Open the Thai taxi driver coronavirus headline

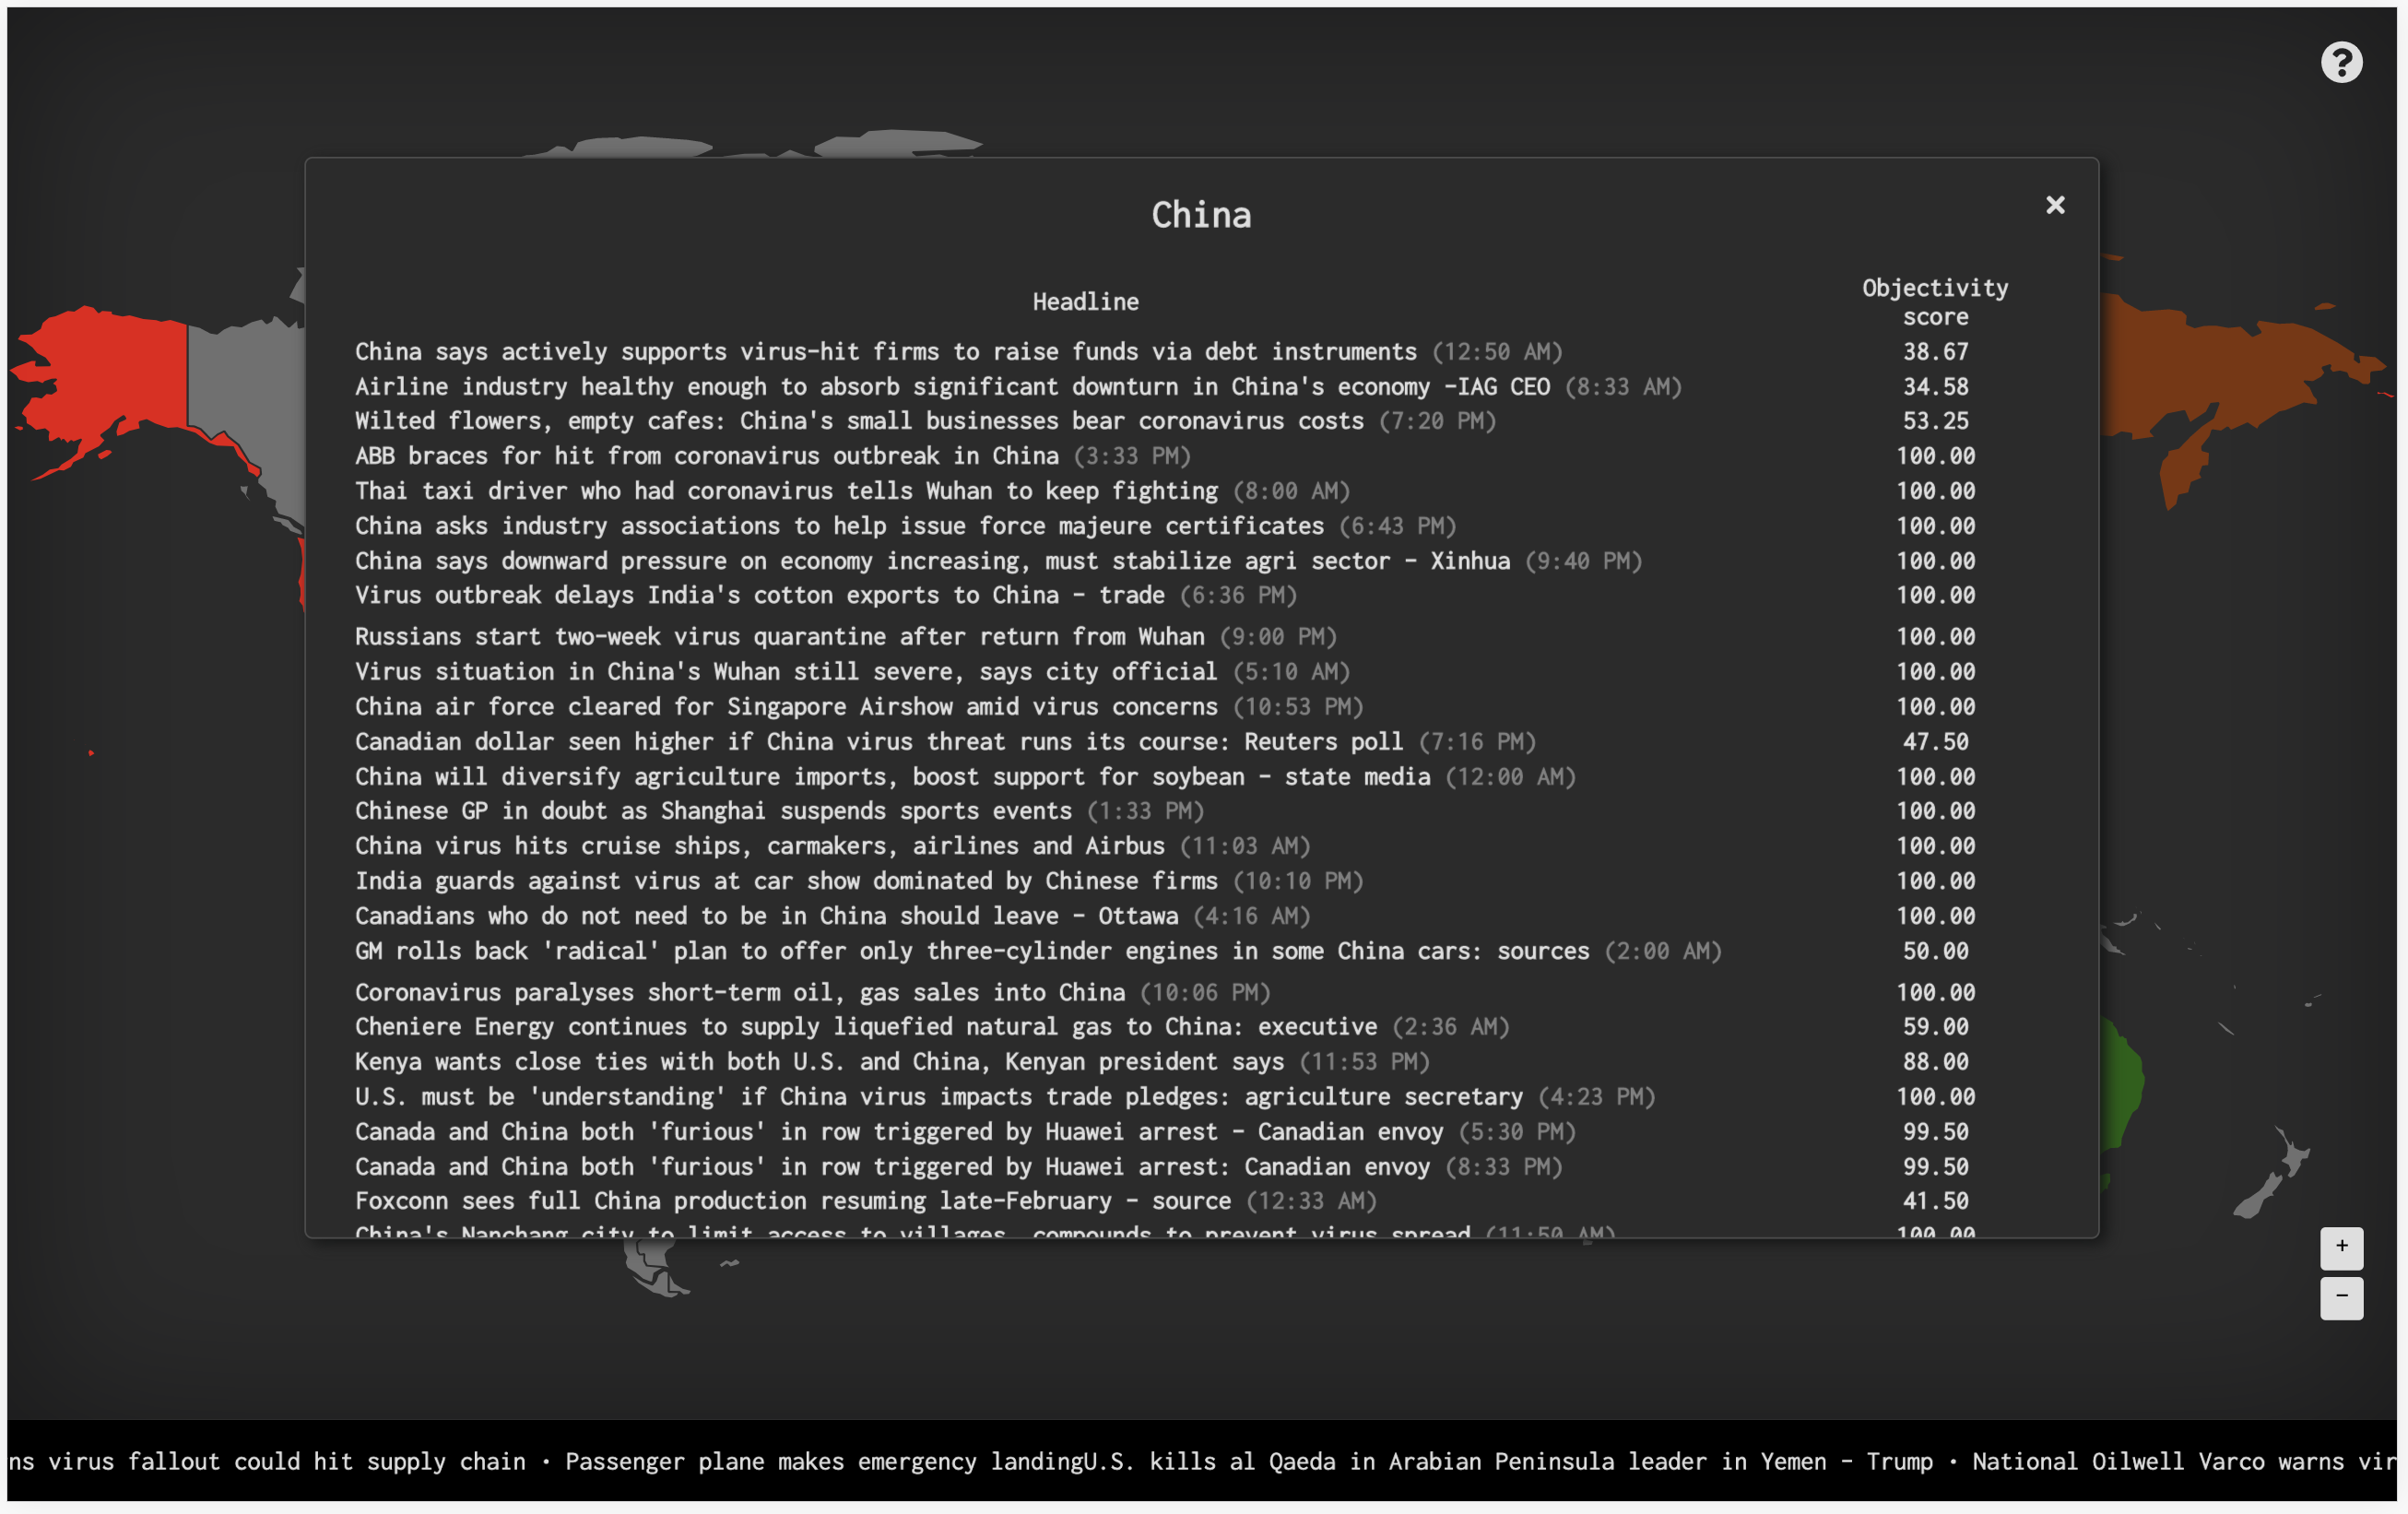point(786,491)
